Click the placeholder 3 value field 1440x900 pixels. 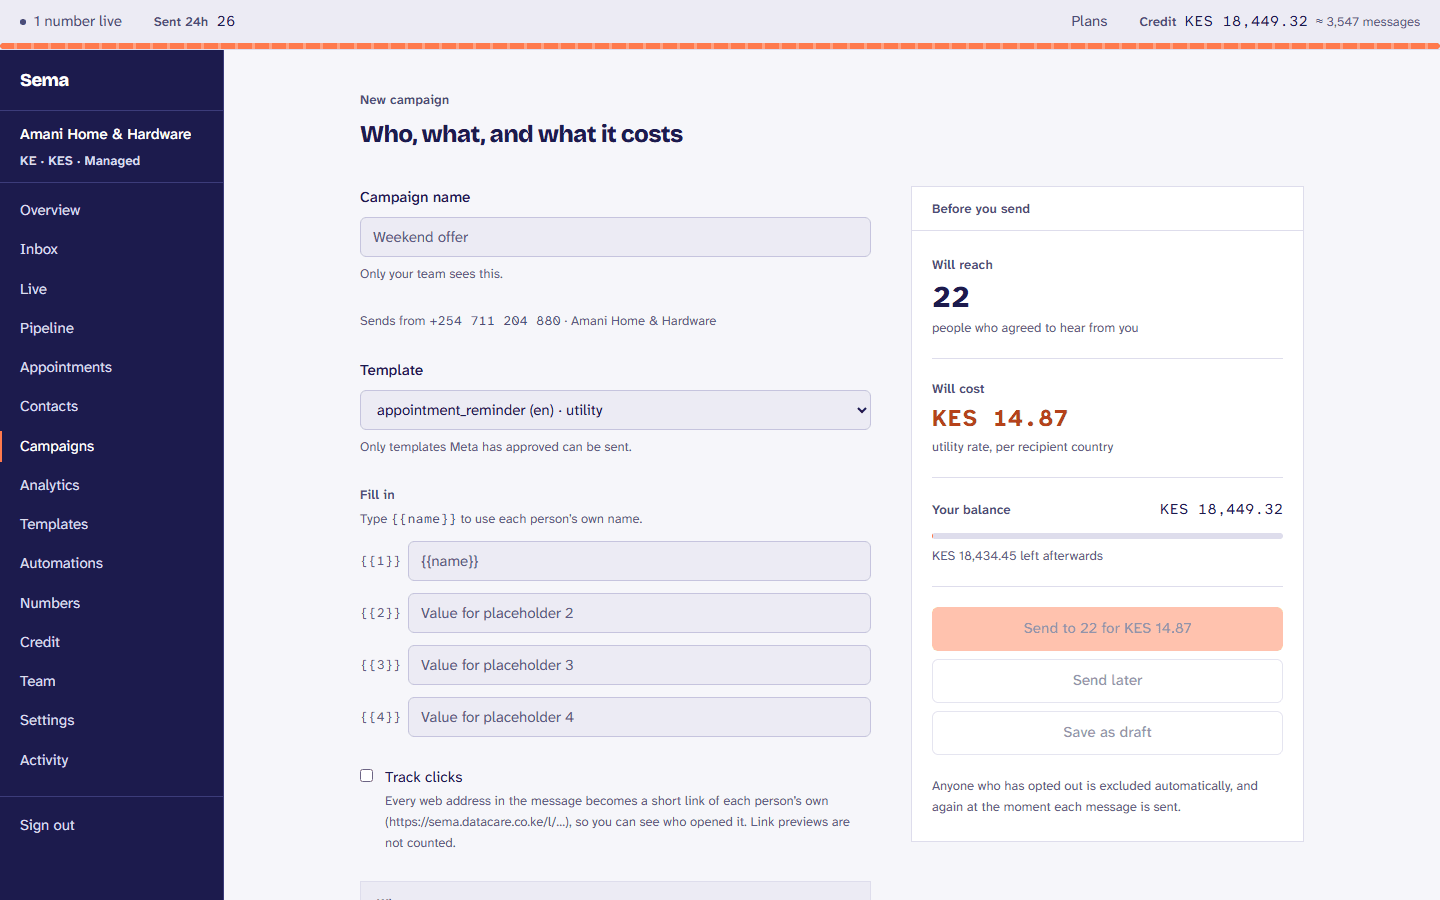pos(639,665)
